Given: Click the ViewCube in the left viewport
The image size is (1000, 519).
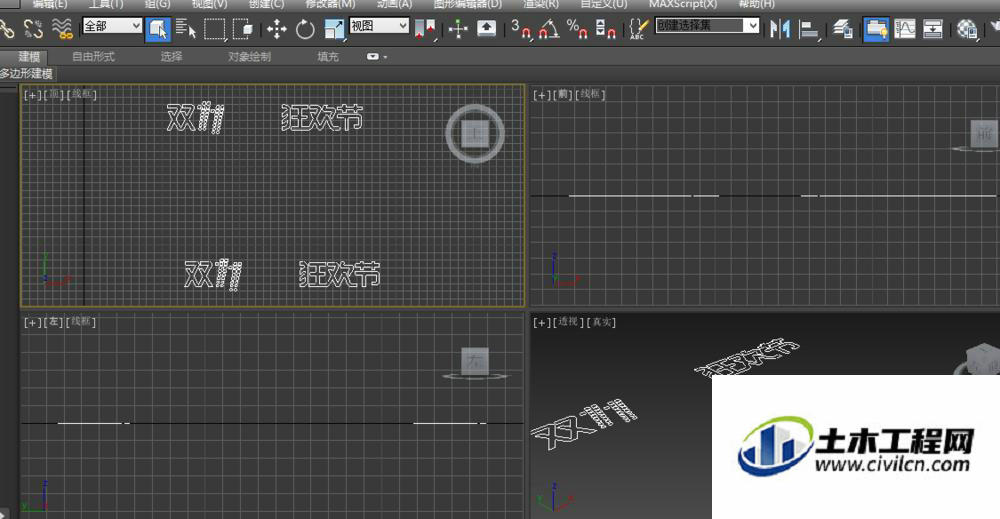Looking at the screenshot, I should click(475, 362).
